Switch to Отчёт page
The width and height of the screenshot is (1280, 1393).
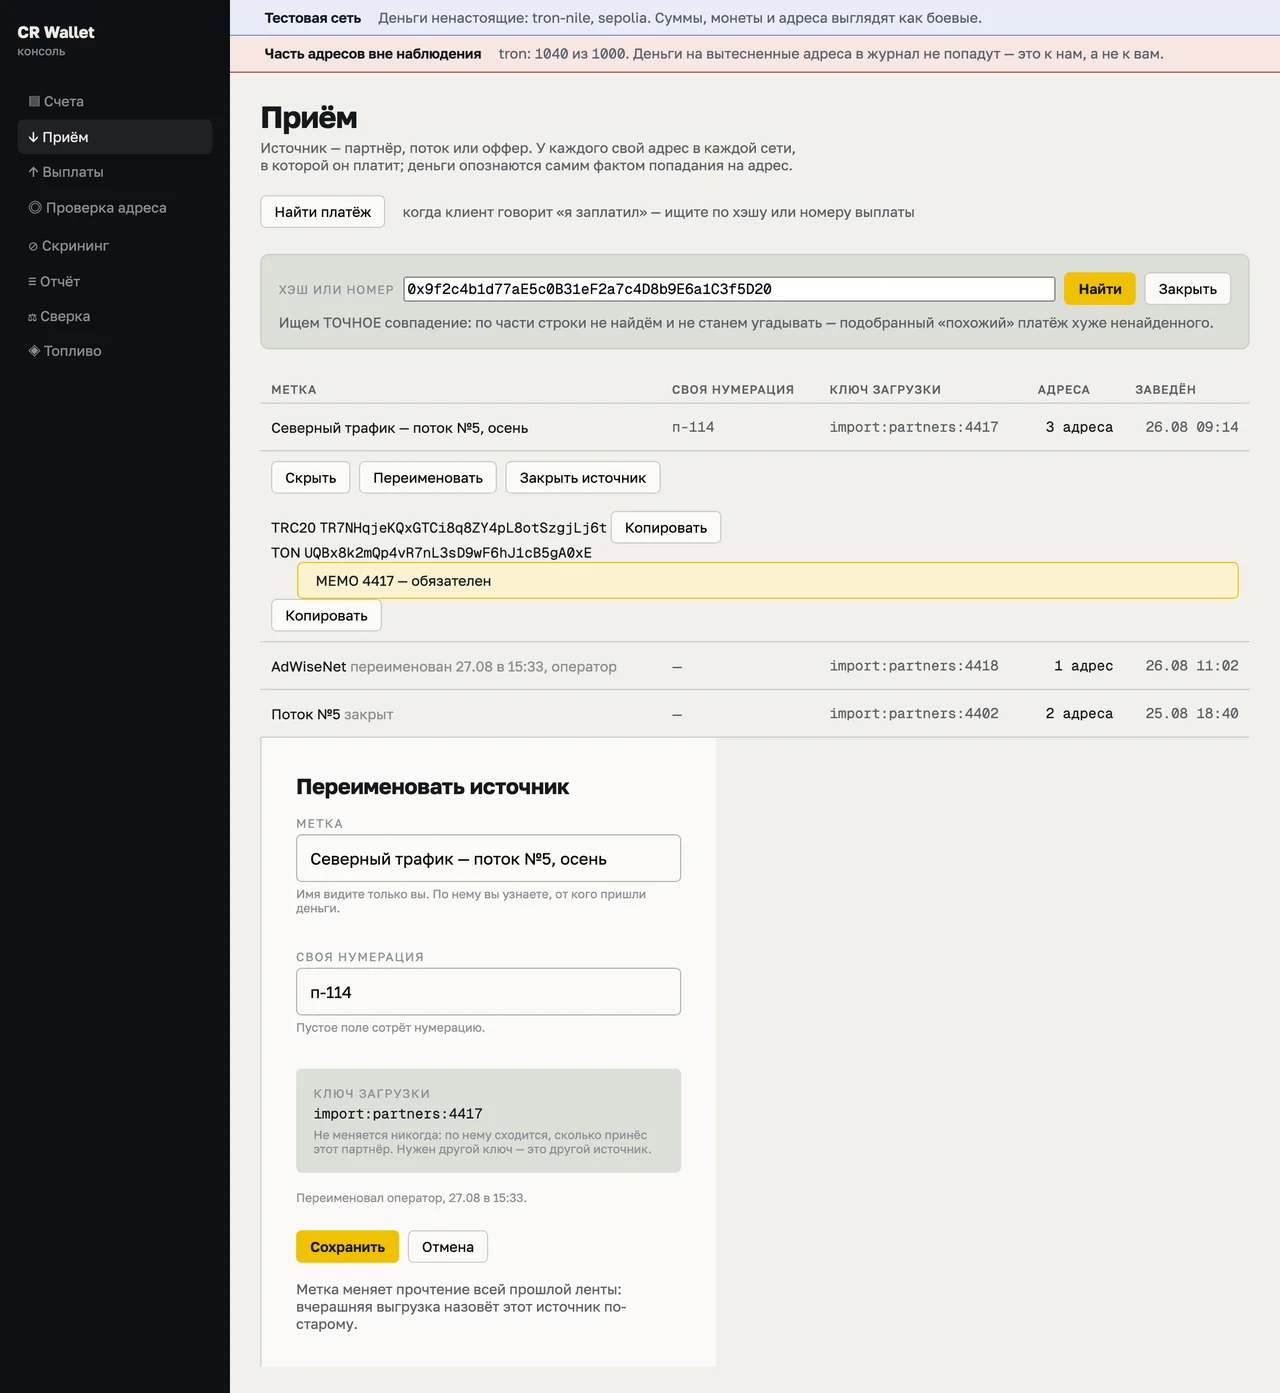114,281
